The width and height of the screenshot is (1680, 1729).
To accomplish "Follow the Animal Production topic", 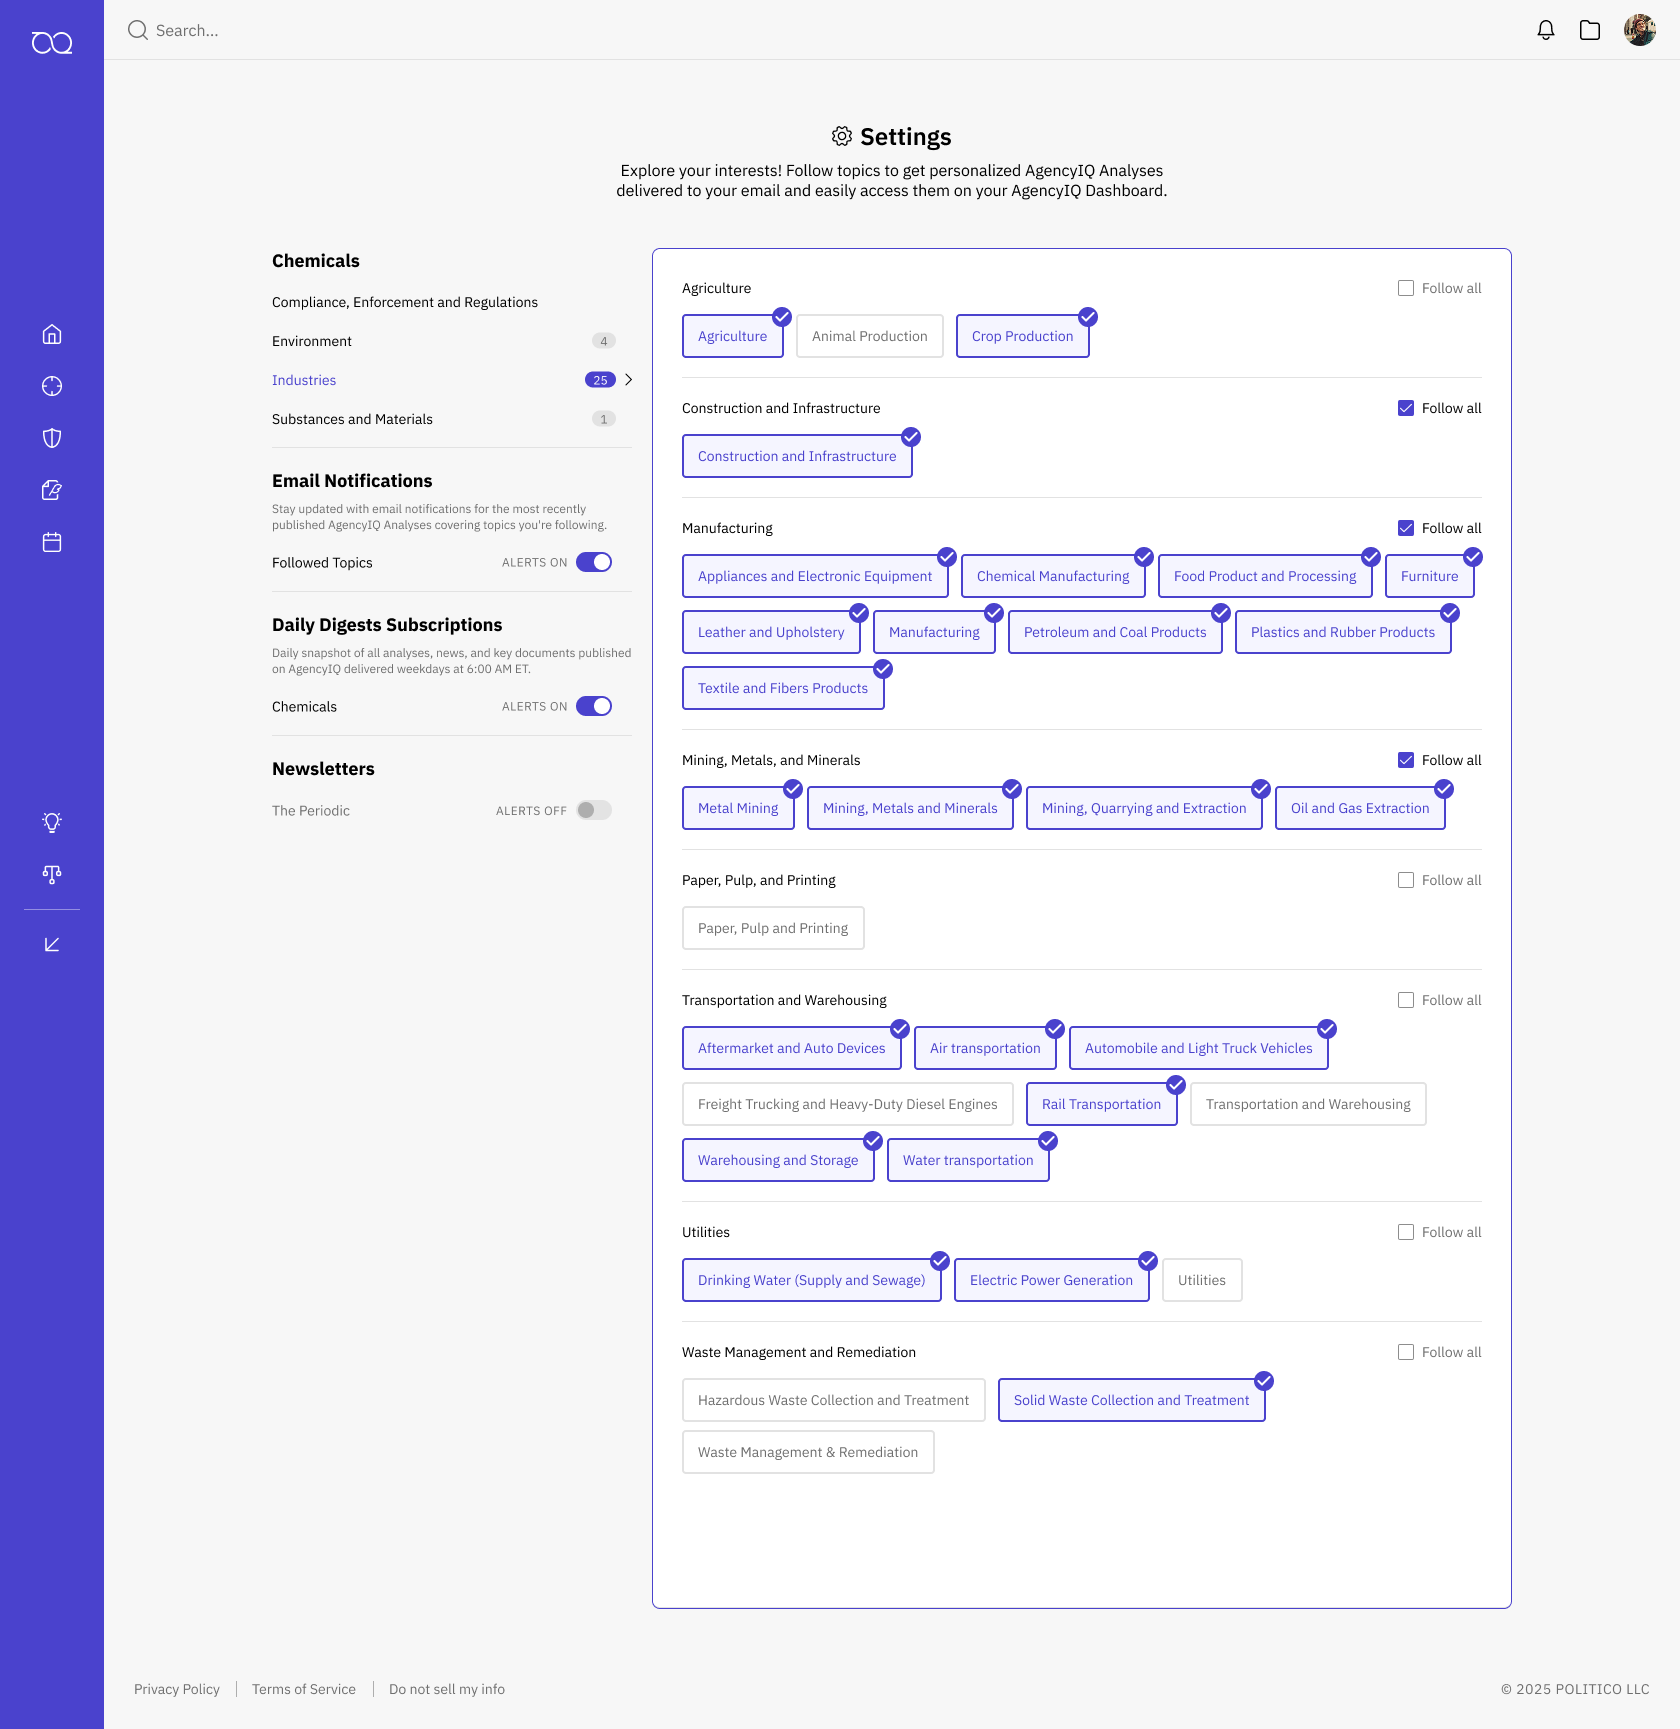I will pos(868,336).
